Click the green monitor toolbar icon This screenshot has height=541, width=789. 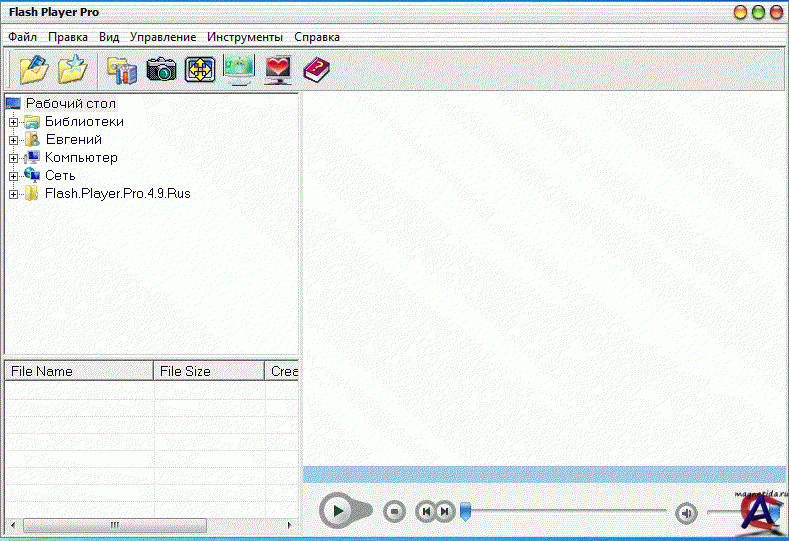coord(239,69)
